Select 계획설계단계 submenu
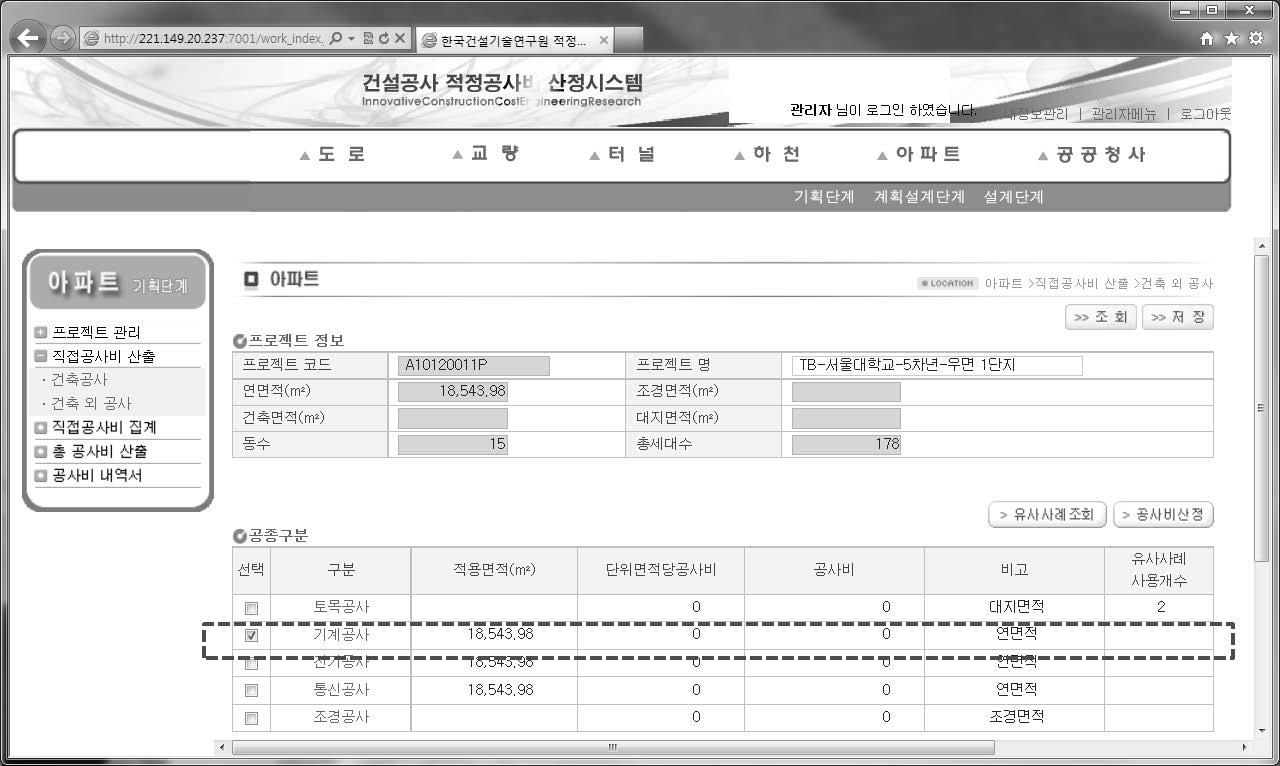Viewport: 1280px width, 766px height. (919, 197)
